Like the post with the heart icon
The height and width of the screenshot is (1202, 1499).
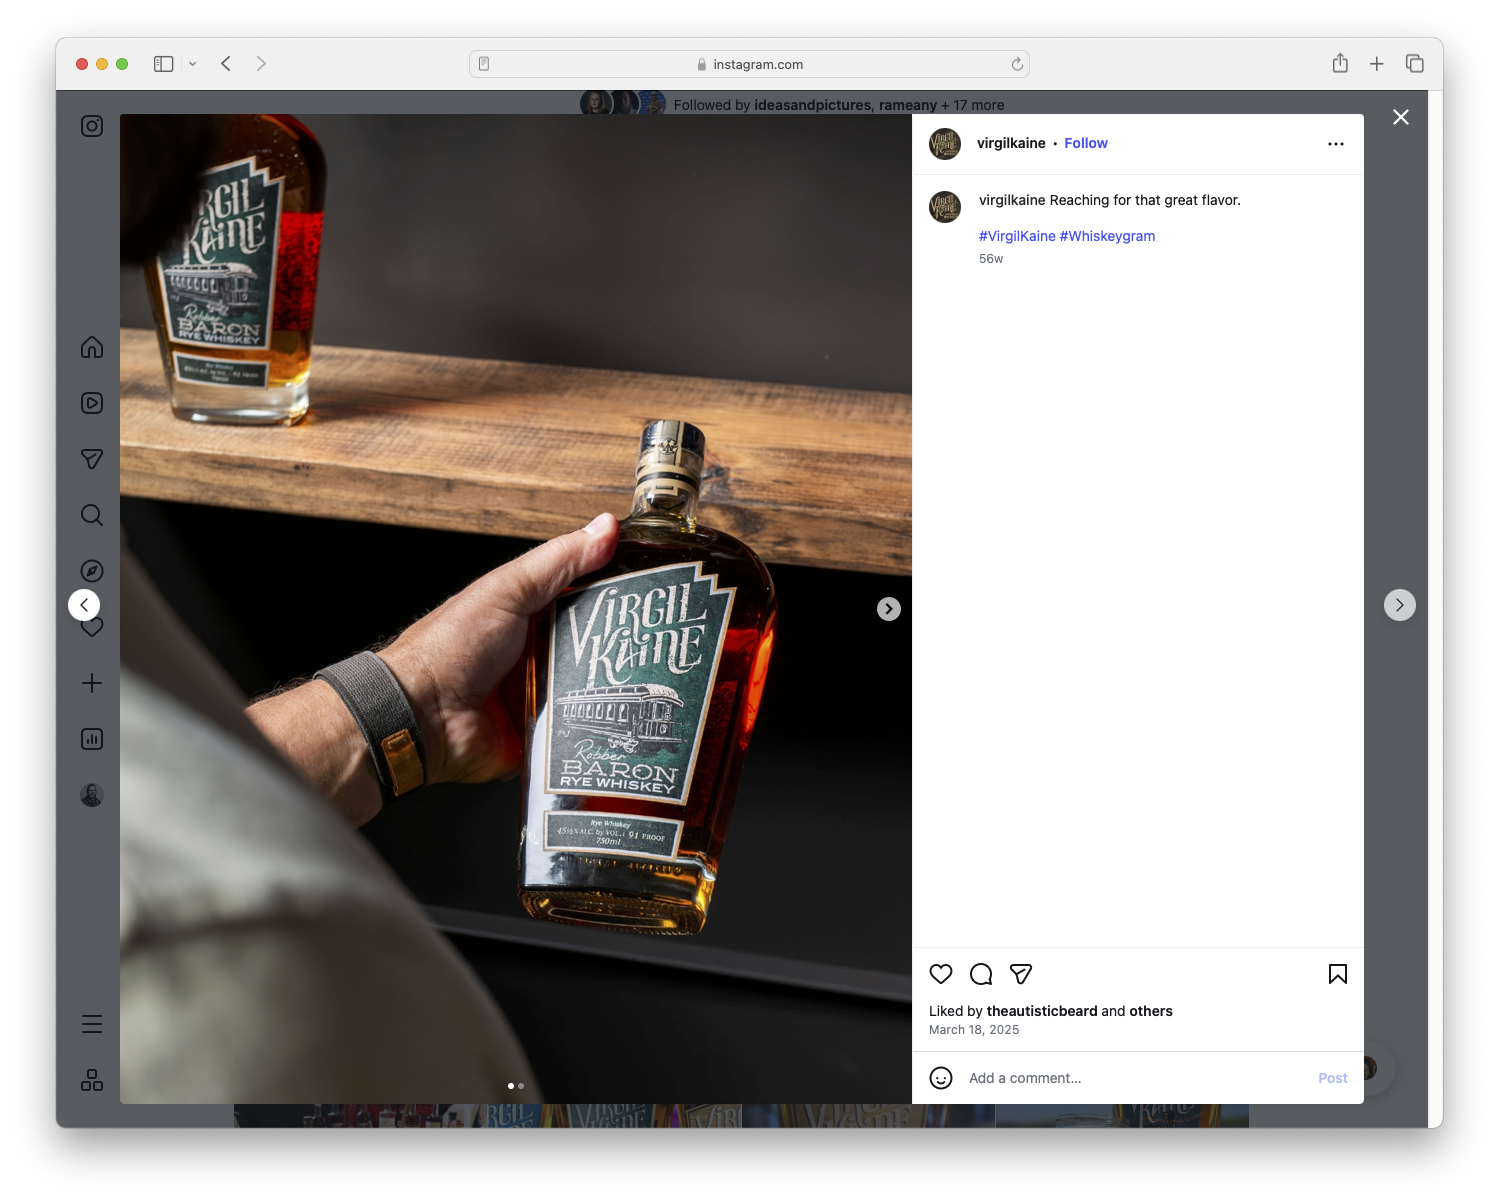[940, 973]
